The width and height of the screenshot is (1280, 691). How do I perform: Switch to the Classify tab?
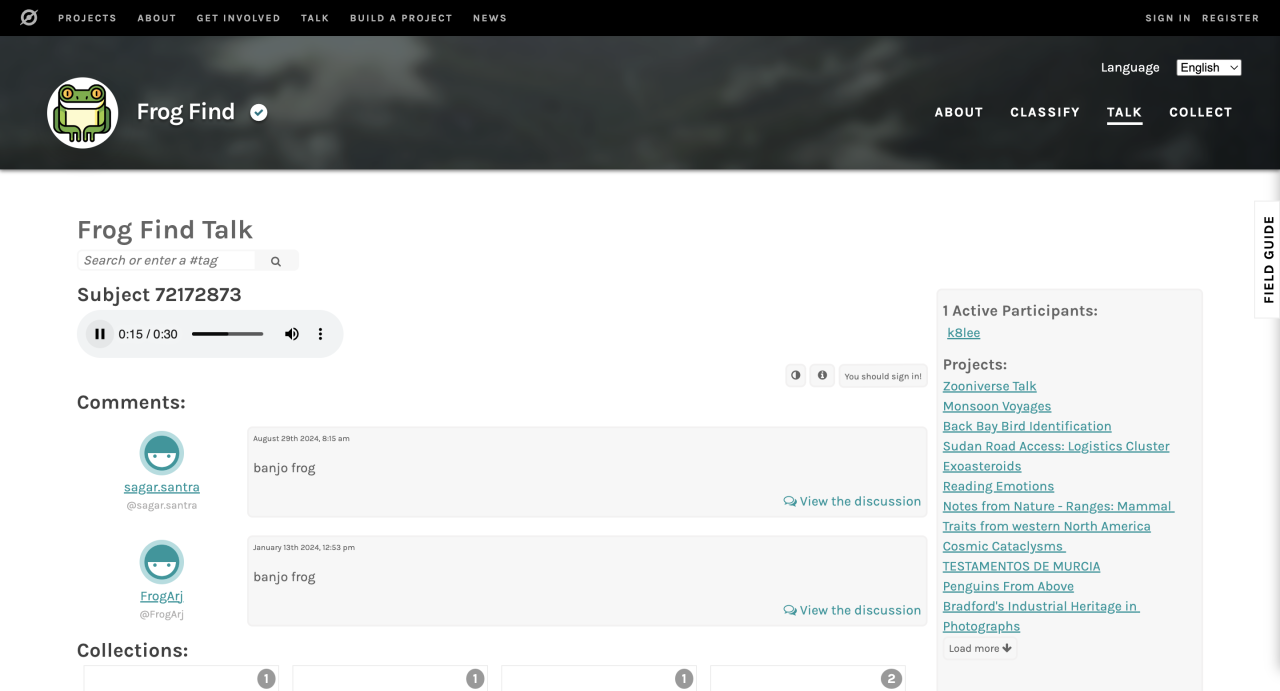[x=1045, y=112]
